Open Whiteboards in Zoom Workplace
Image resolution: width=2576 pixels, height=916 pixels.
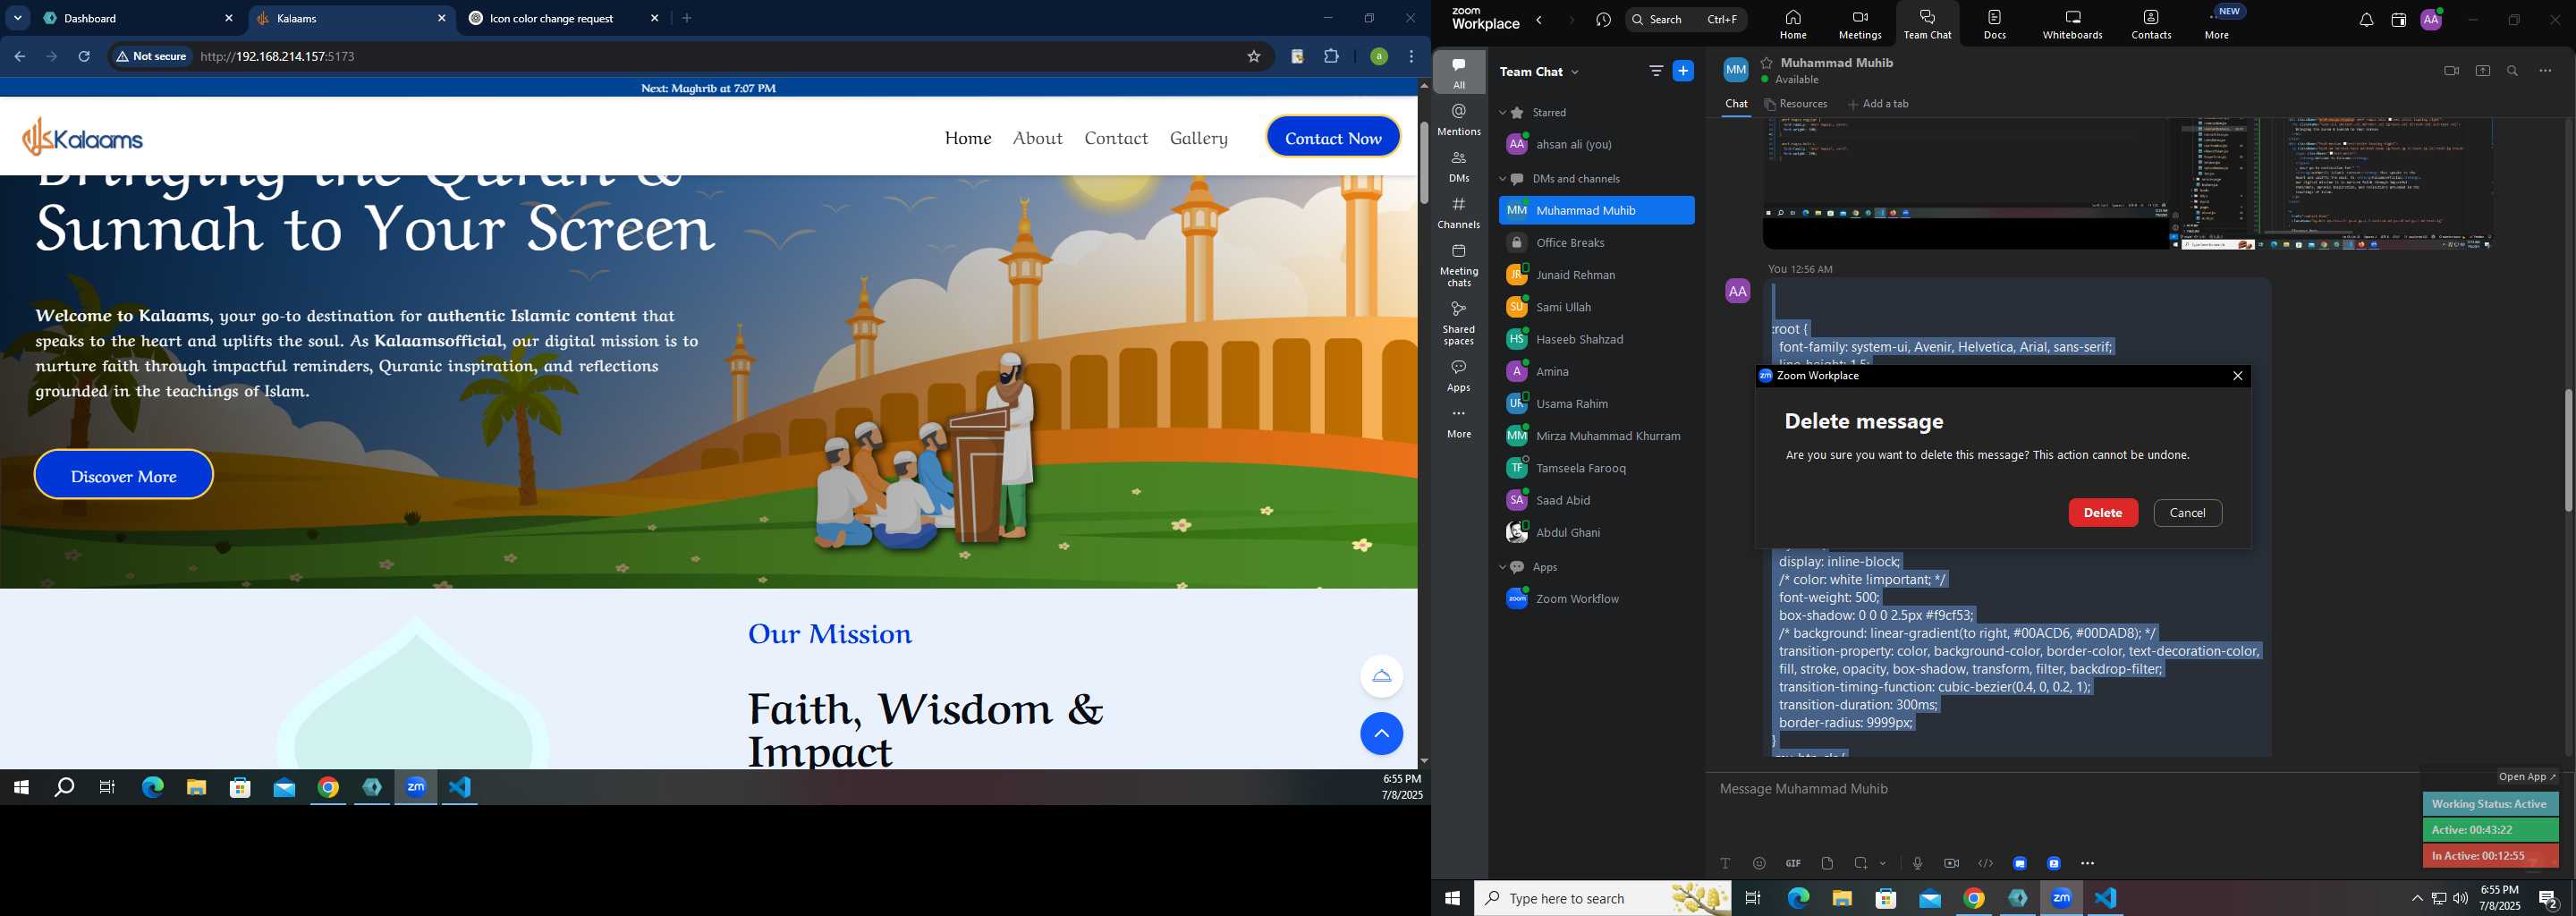point(2072,24)
